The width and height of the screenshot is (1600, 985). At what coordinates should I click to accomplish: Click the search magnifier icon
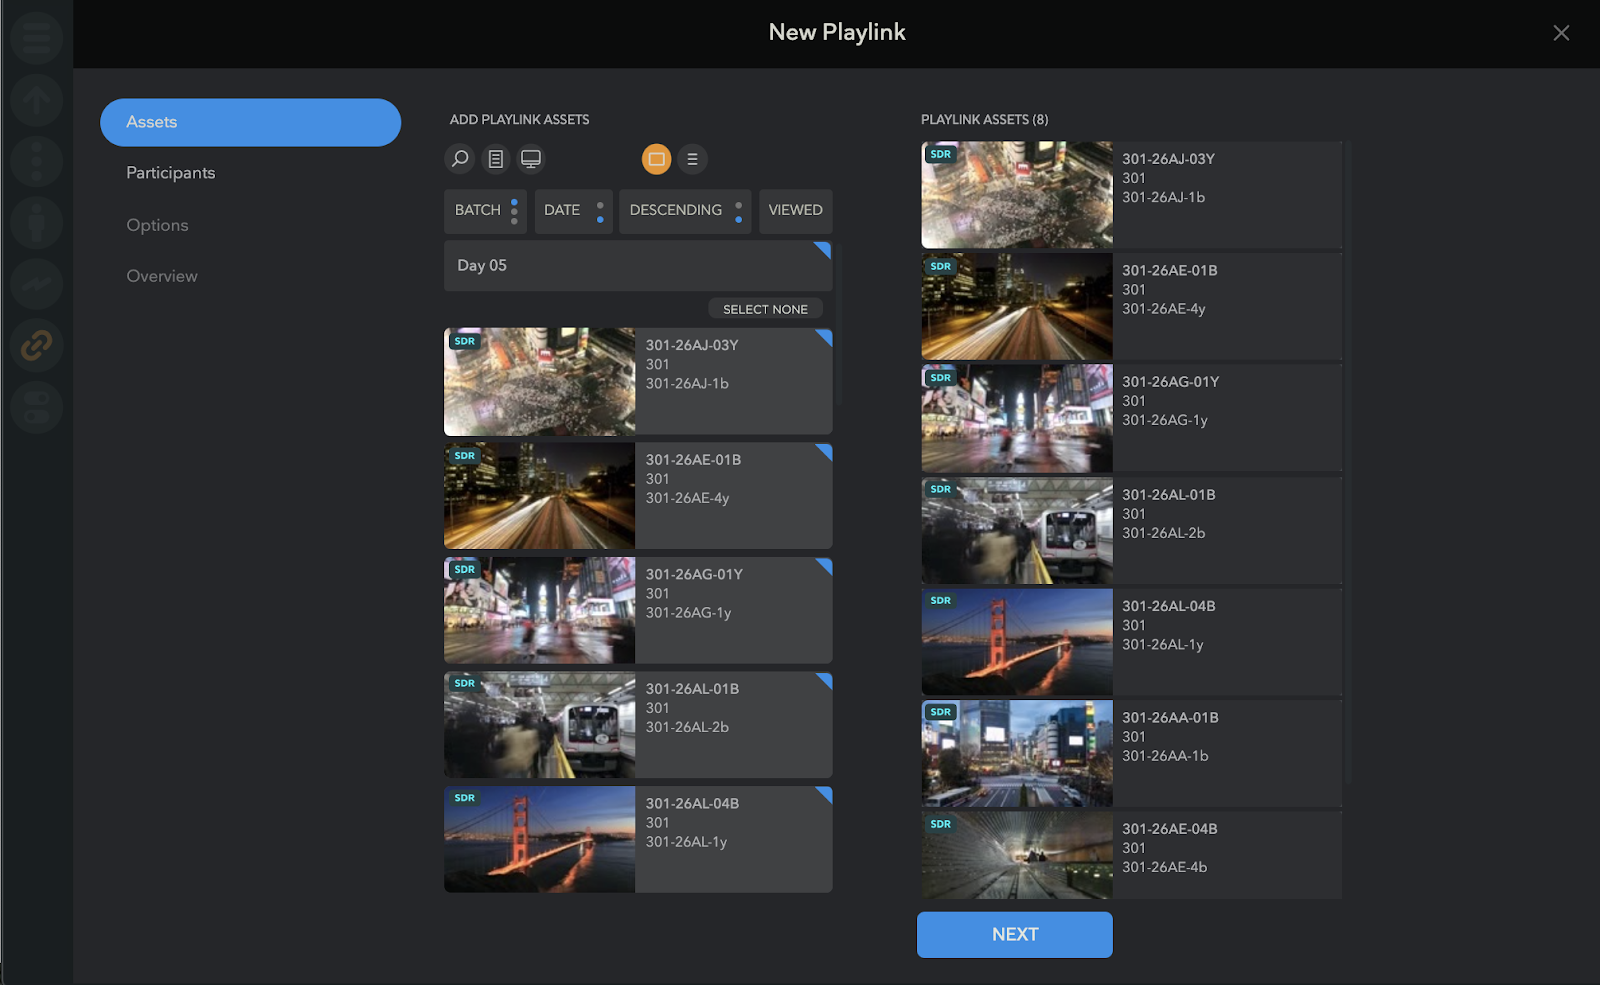coord(460,159)
